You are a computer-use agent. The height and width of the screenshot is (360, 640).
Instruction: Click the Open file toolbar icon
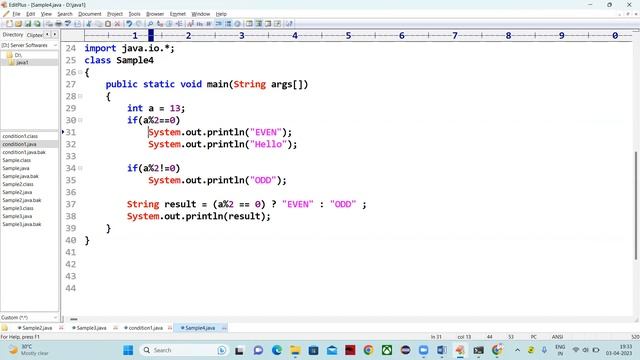point(18,24)
